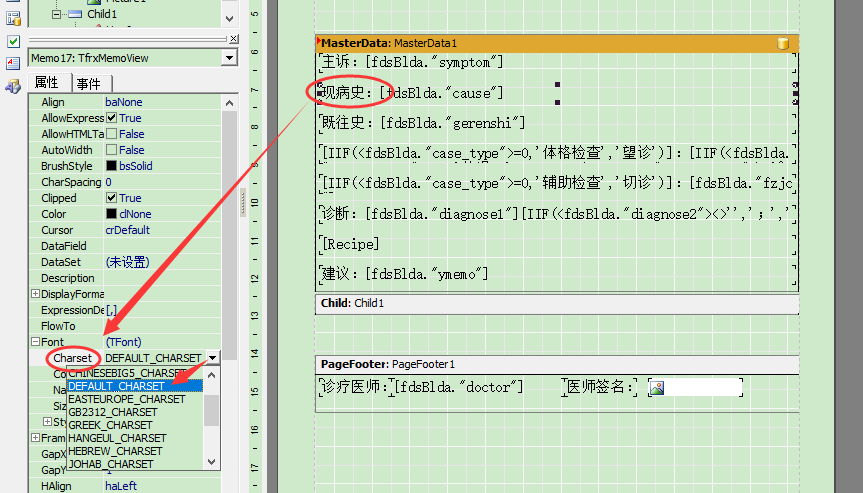
Task: Enable the AllowHTMLTags checkbox
Action: point(111,134)
